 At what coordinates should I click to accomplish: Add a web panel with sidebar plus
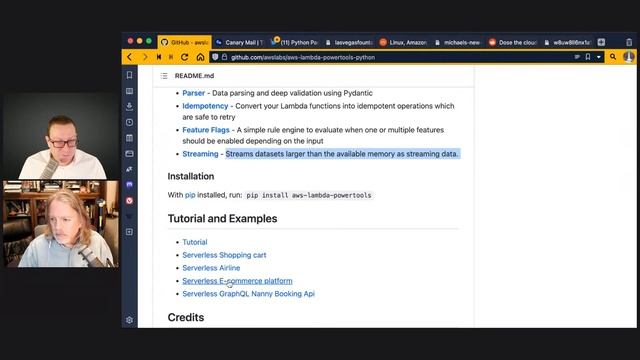[129, 232]
